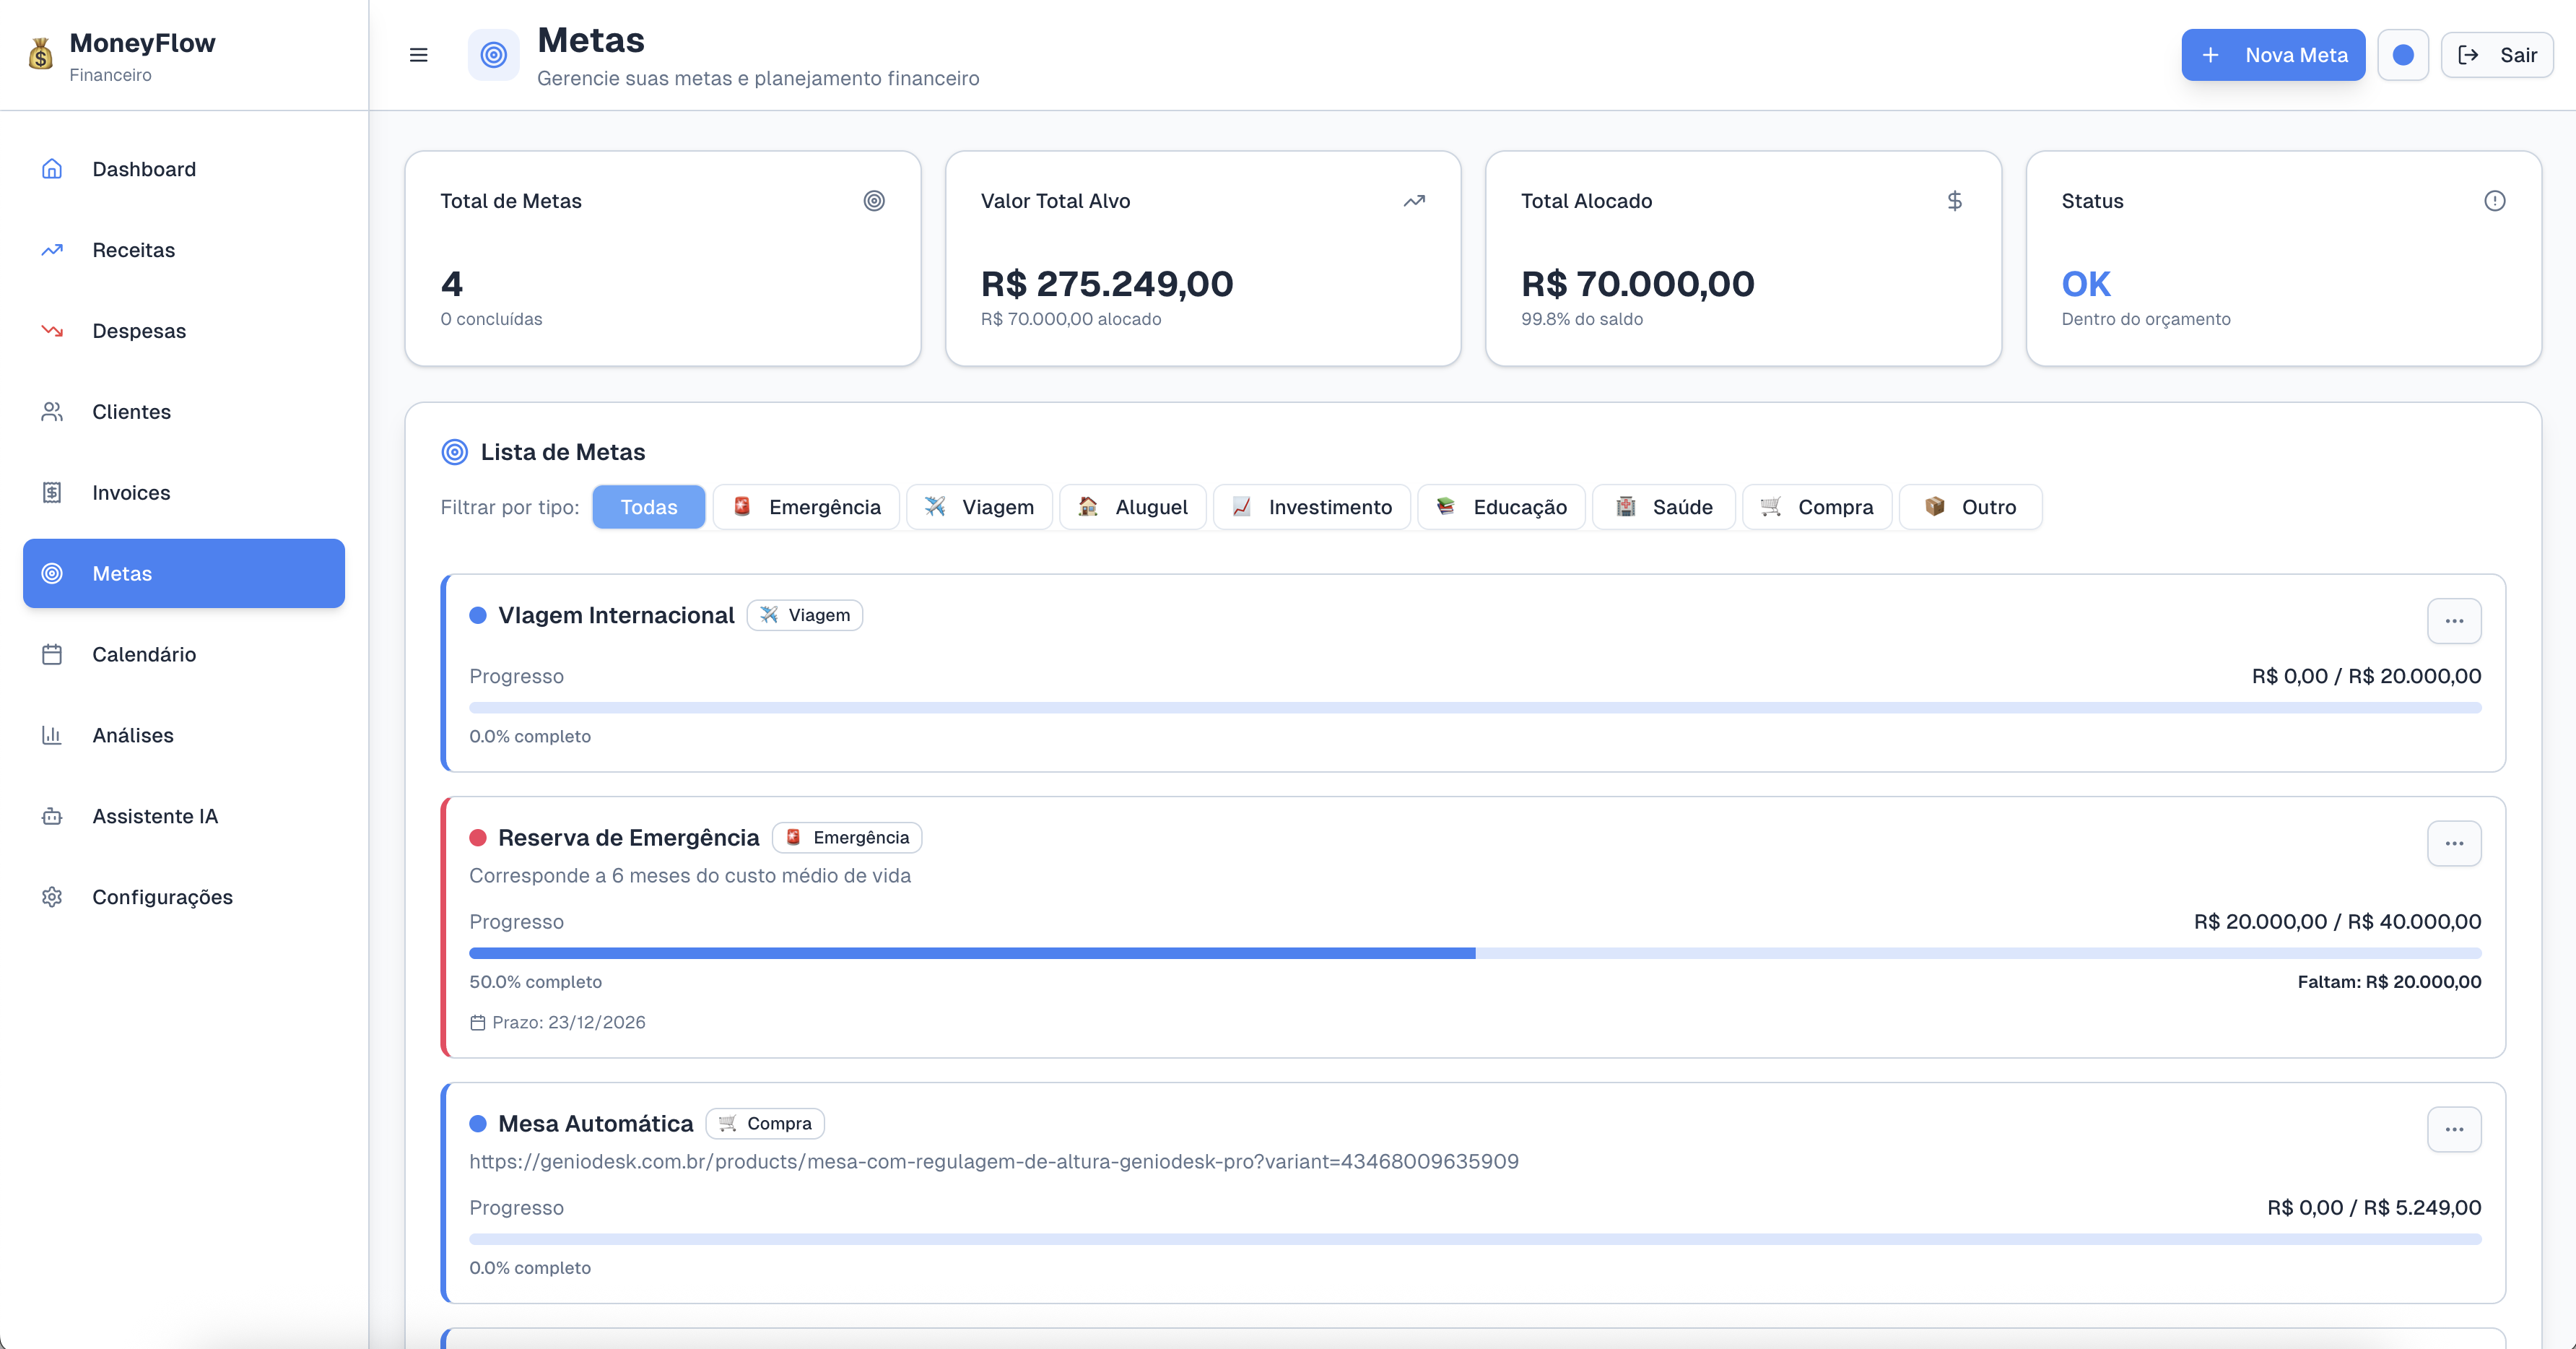Open Dashboard in the sidebar
The width and height of the screenshot is (2576, 1349).
pyautogui.click(x=184, y=169)
